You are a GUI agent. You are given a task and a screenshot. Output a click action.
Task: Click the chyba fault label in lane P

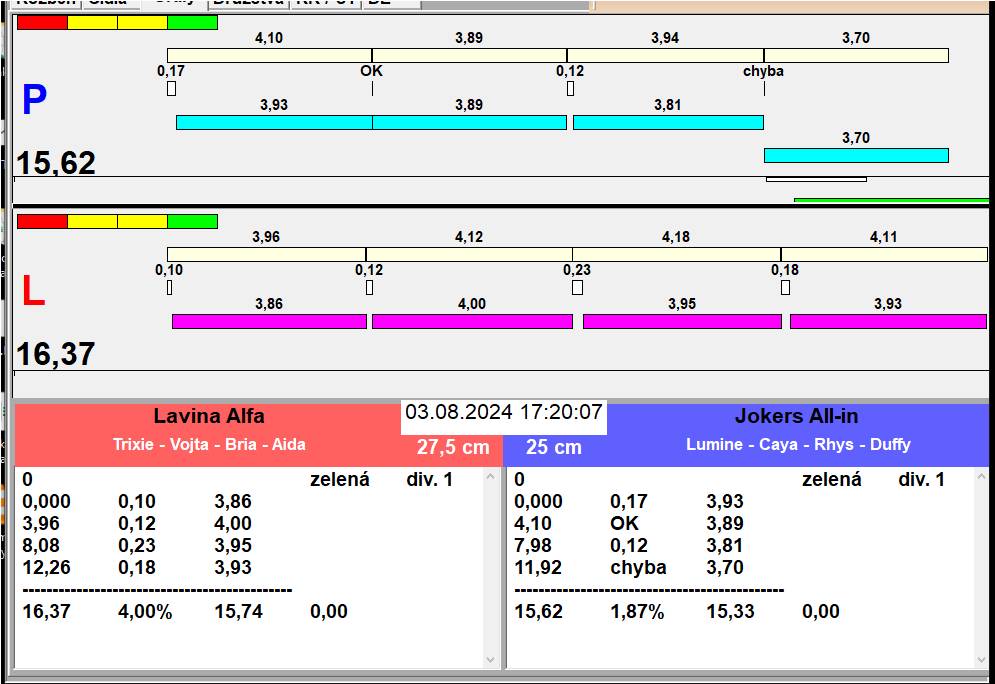click(763, 71)
